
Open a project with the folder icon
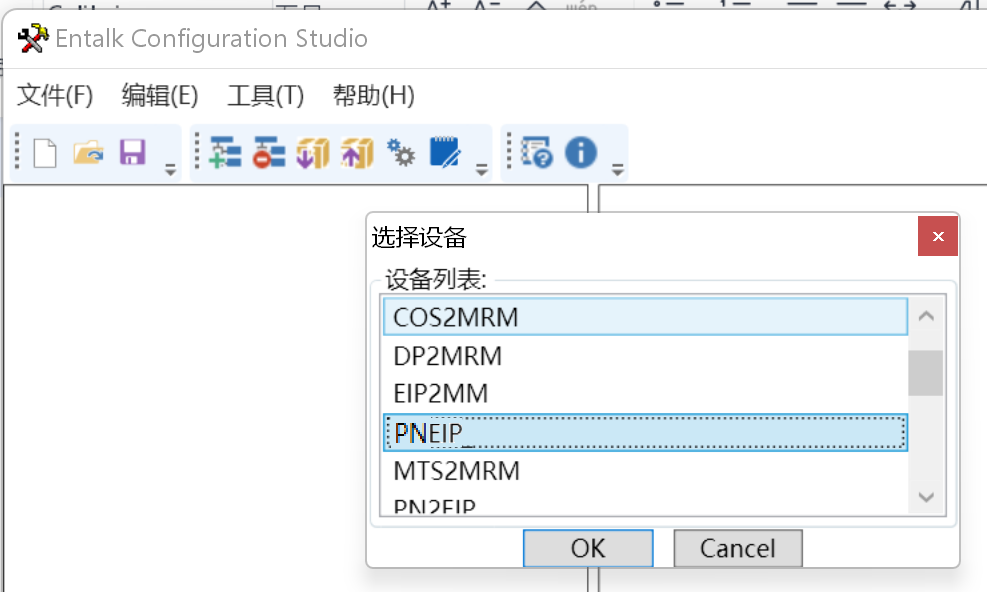[x=88, y=153]
